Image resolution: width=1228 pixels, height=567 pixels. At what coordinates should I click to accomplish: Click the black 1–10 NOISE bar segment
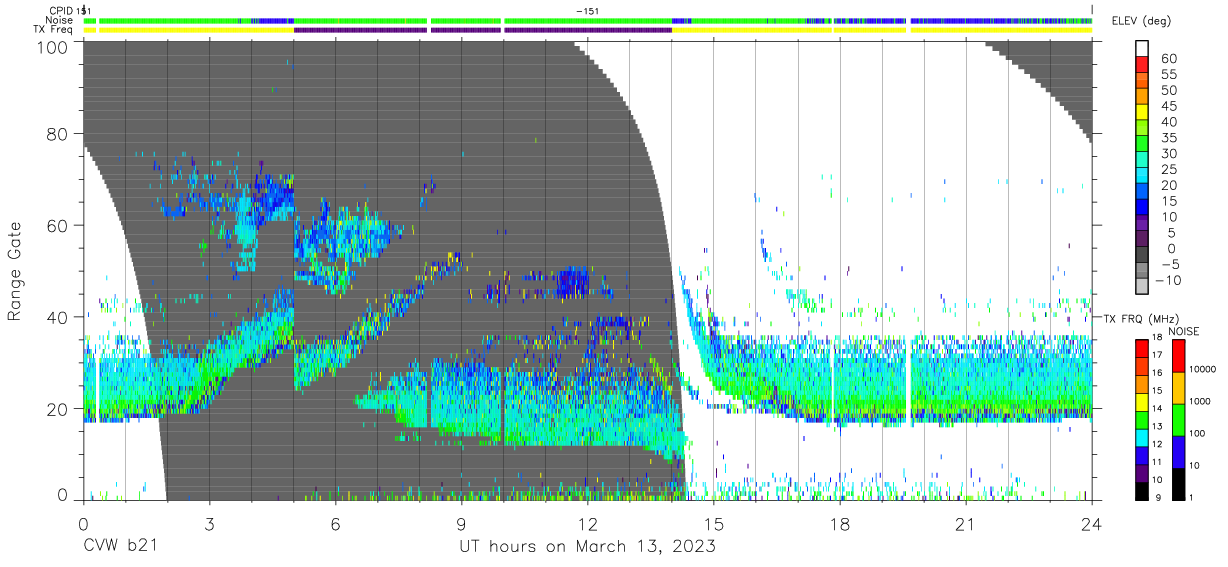(1178, 482)
